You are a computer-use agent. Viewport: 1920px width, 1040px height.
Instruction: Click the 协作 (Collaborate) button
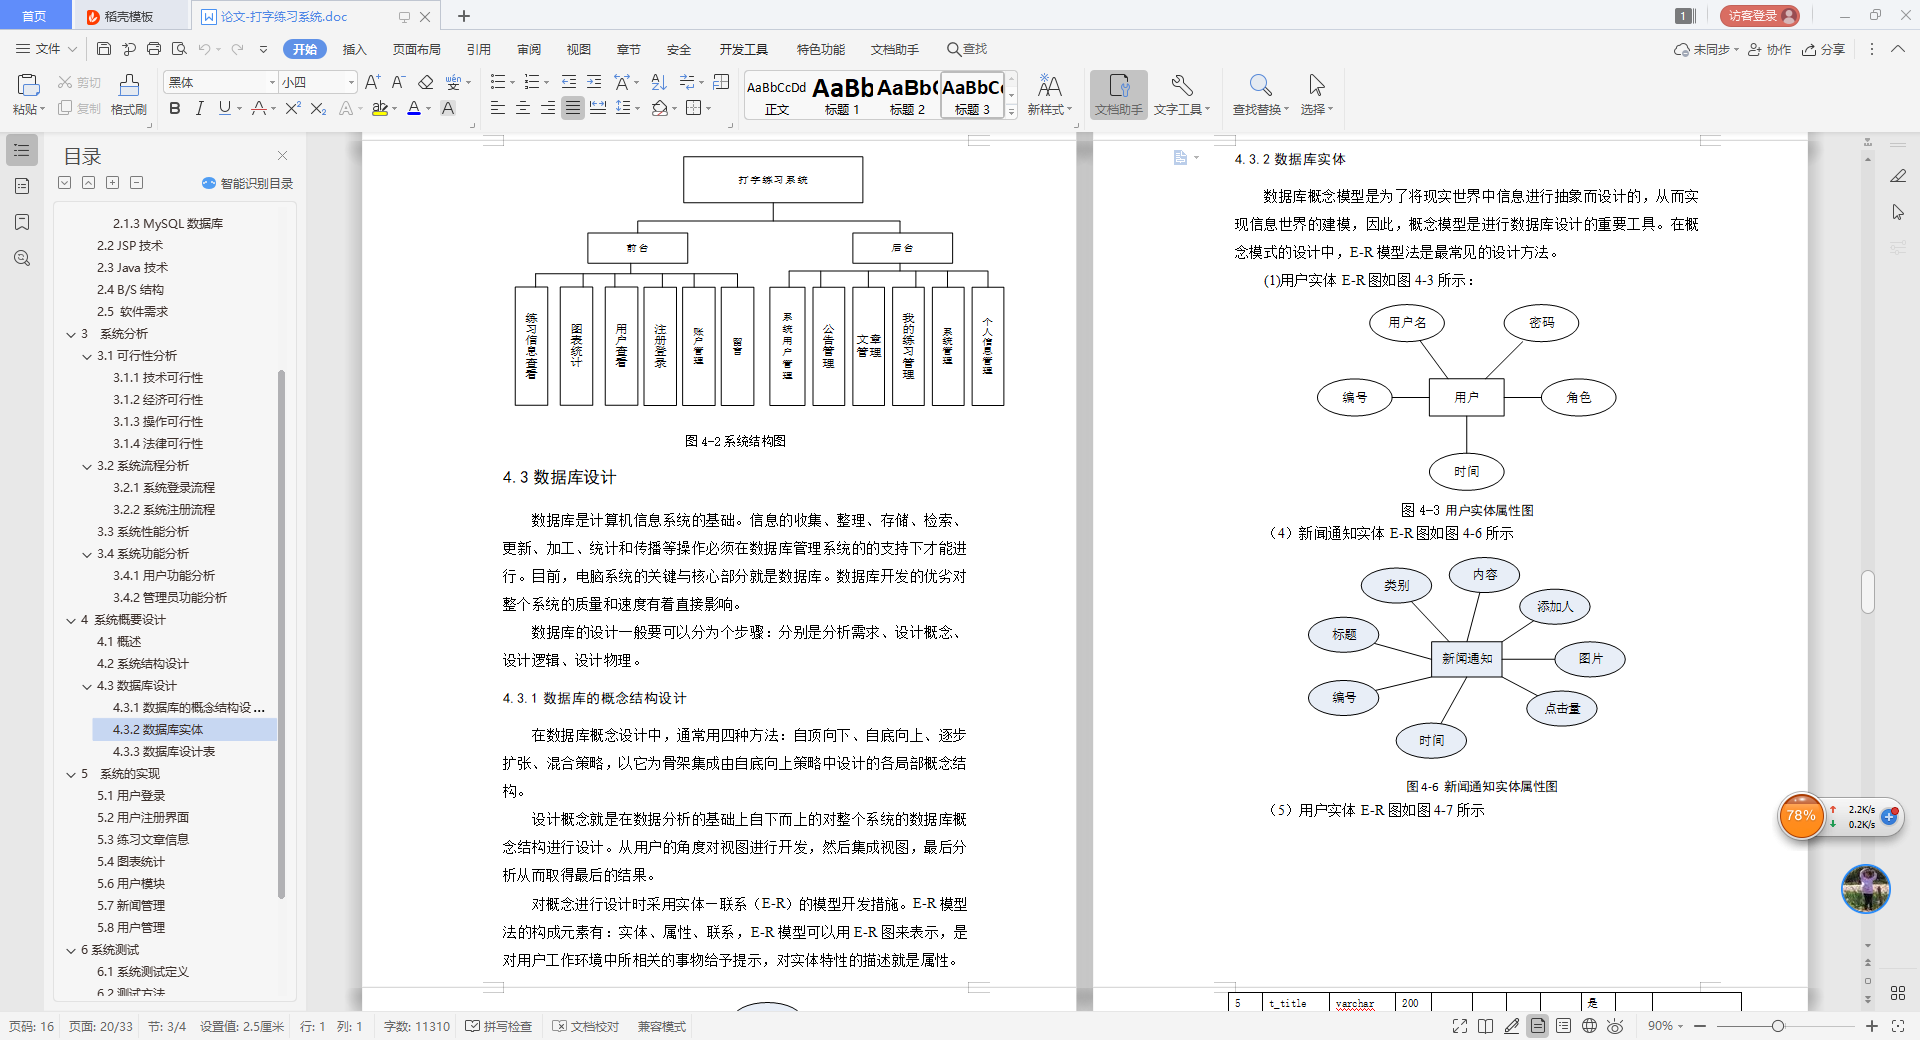(1770, 49)
